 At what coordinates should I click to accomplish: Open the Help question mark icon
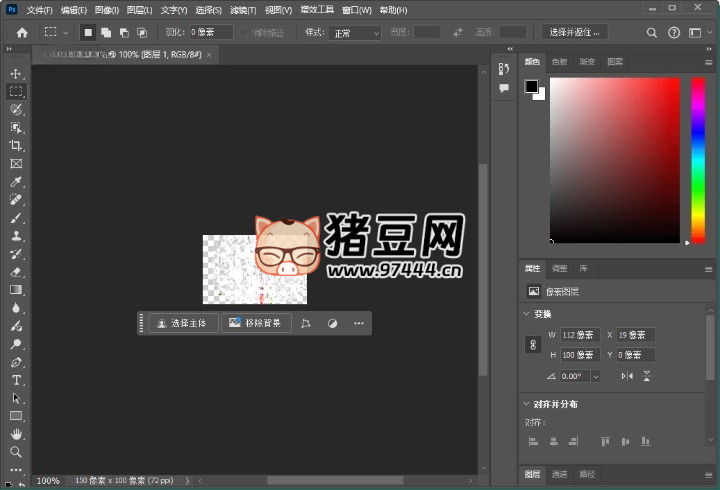point(674,33)
